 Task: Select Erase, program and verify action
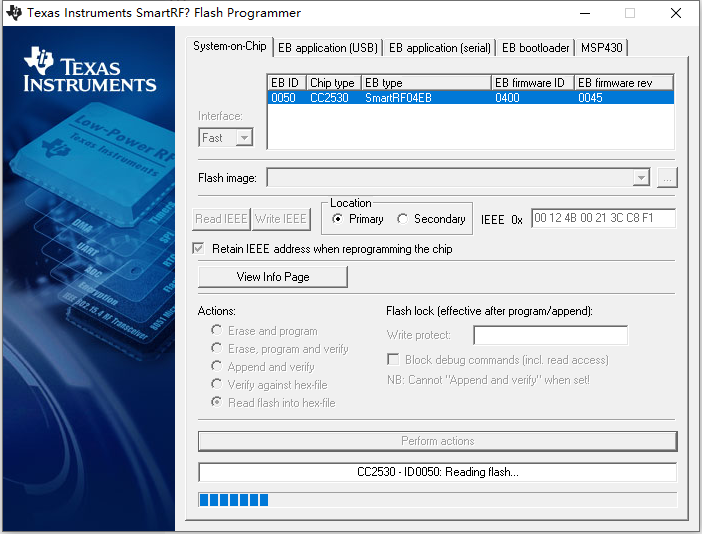click(x=217, y=348)
